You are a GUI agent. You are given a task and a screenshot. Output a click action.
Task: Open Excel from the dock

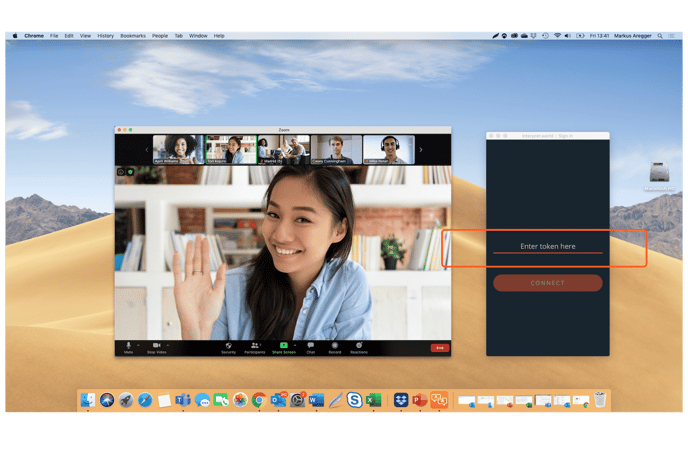click(373, 400)
